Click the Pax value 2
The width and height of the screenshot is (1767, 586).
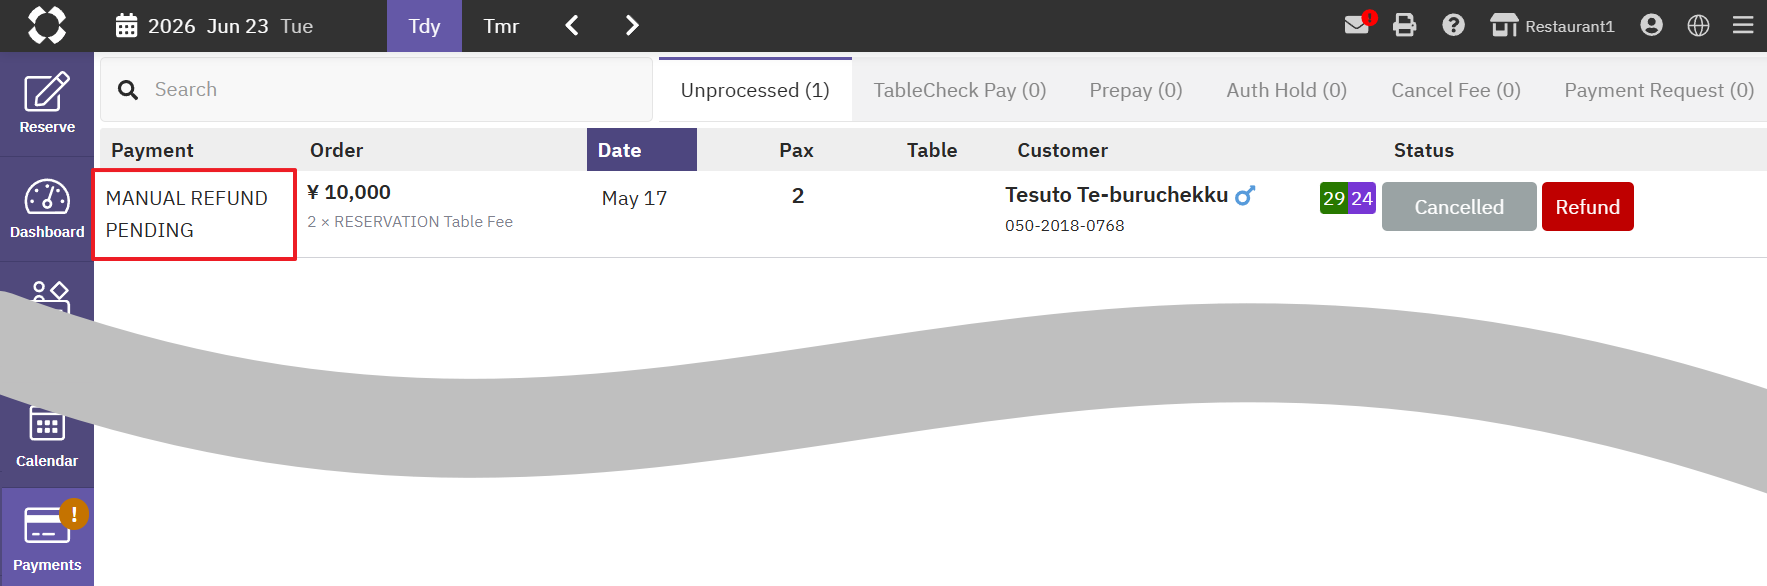[x=797, y=196]
